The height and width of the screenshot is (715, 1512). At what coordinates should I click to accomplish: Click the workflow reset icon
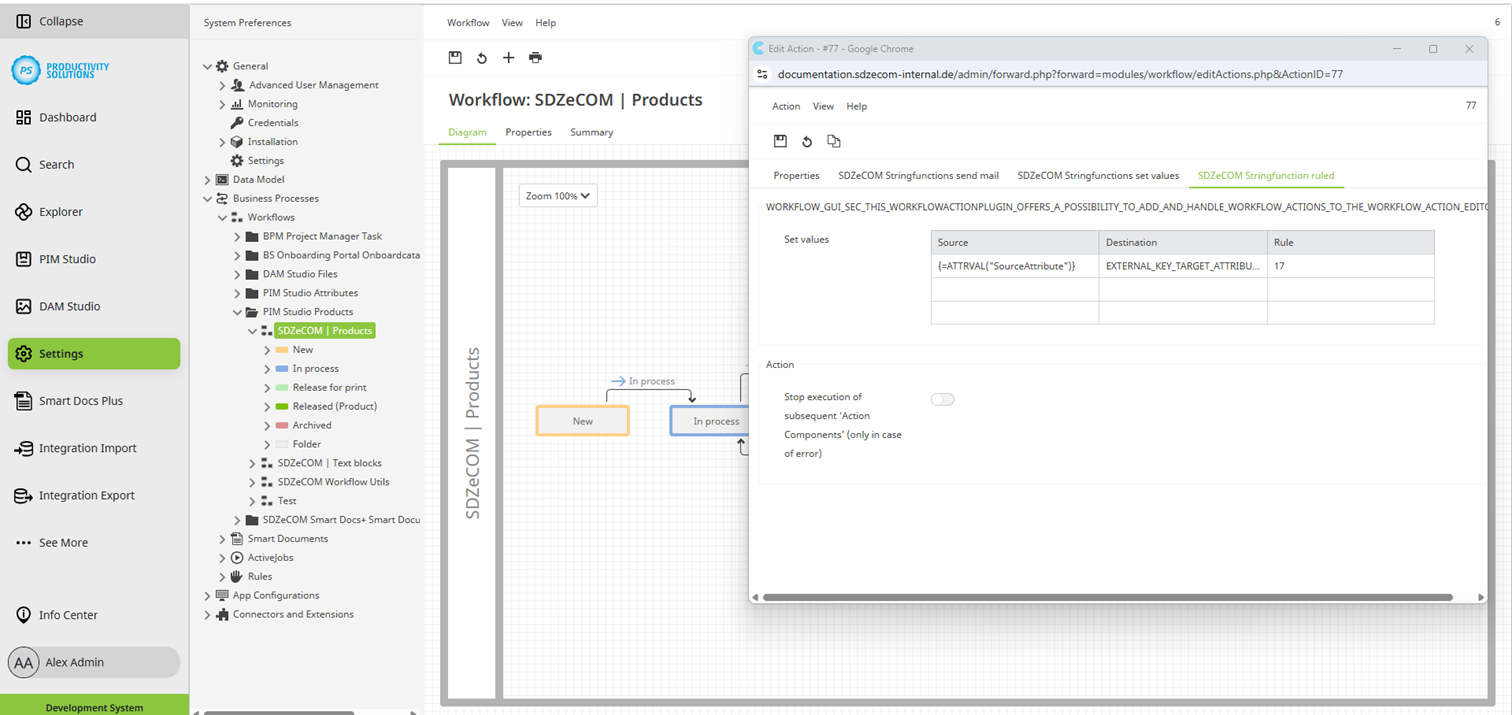tap(482, 58)
